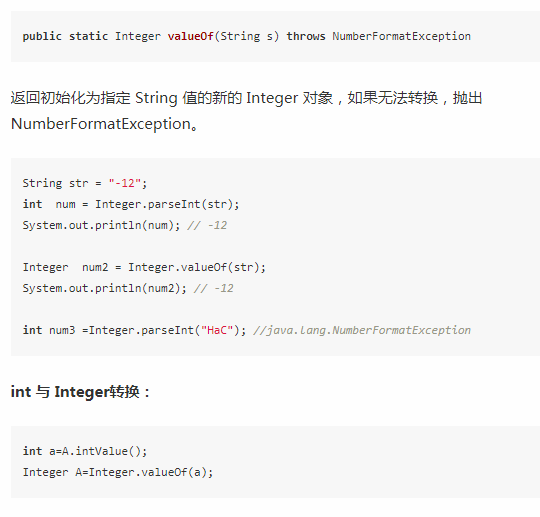540x517 pixels.
Task: Click the heading int 与 Integer转换
Action: (x=81, y=392)
